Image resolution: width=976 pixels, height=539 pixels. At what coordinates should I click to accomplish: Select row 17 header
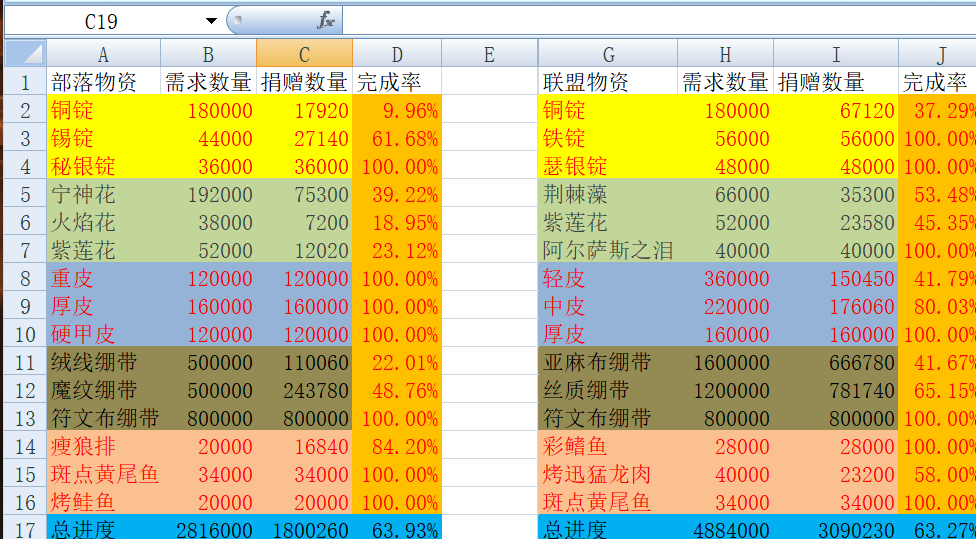click(25, 527)
